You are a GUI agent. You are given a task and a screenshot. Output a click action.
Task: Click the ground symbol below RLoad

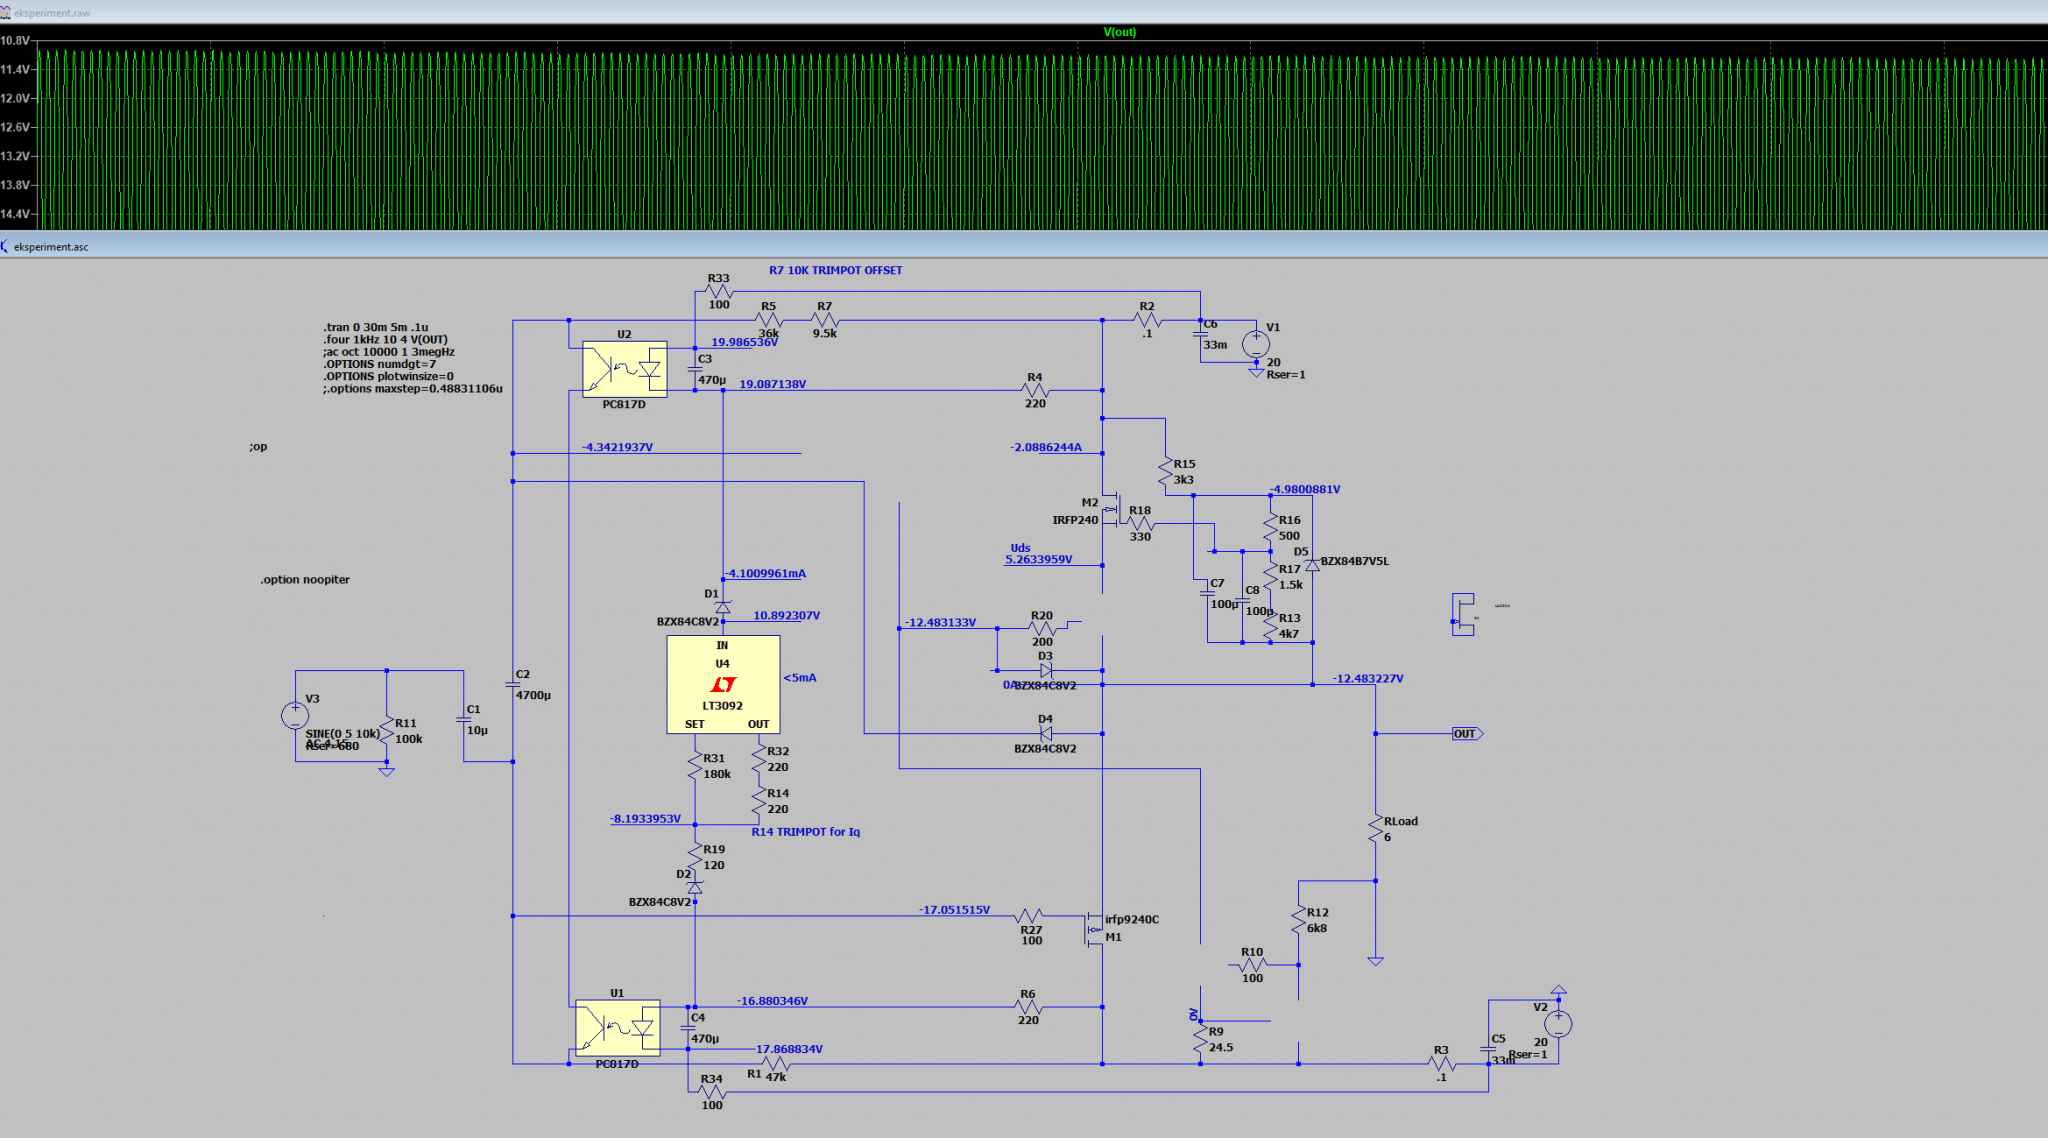coord(1376,961)
